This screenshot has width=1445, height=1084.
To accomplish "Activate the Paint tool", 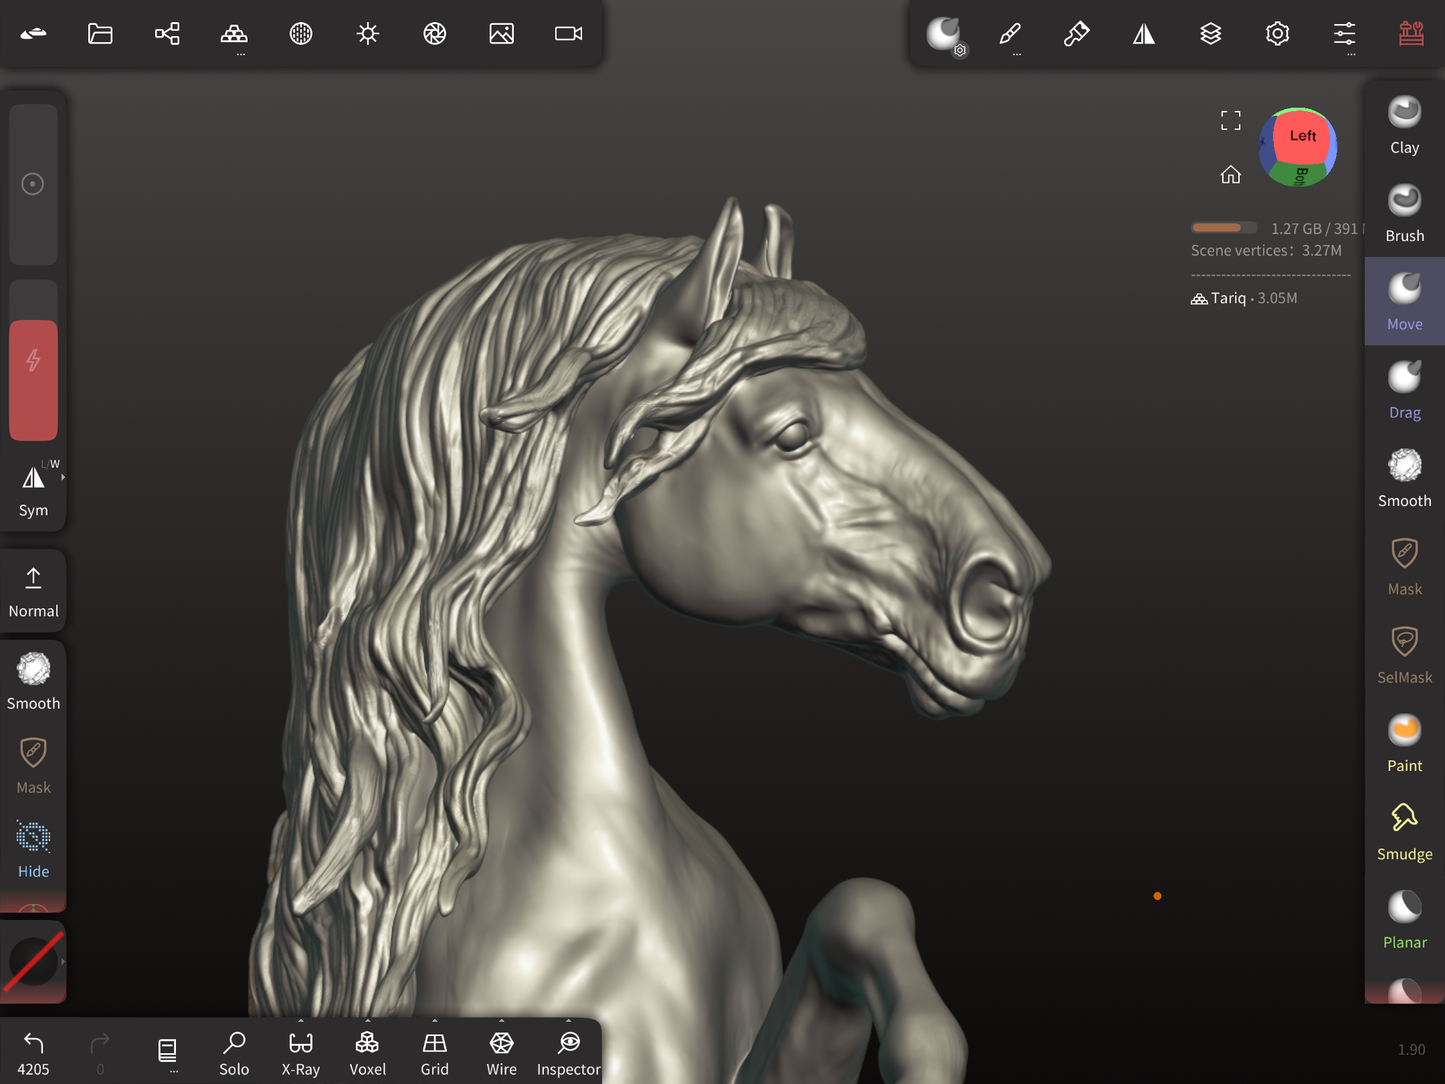I will (1404, 743).
